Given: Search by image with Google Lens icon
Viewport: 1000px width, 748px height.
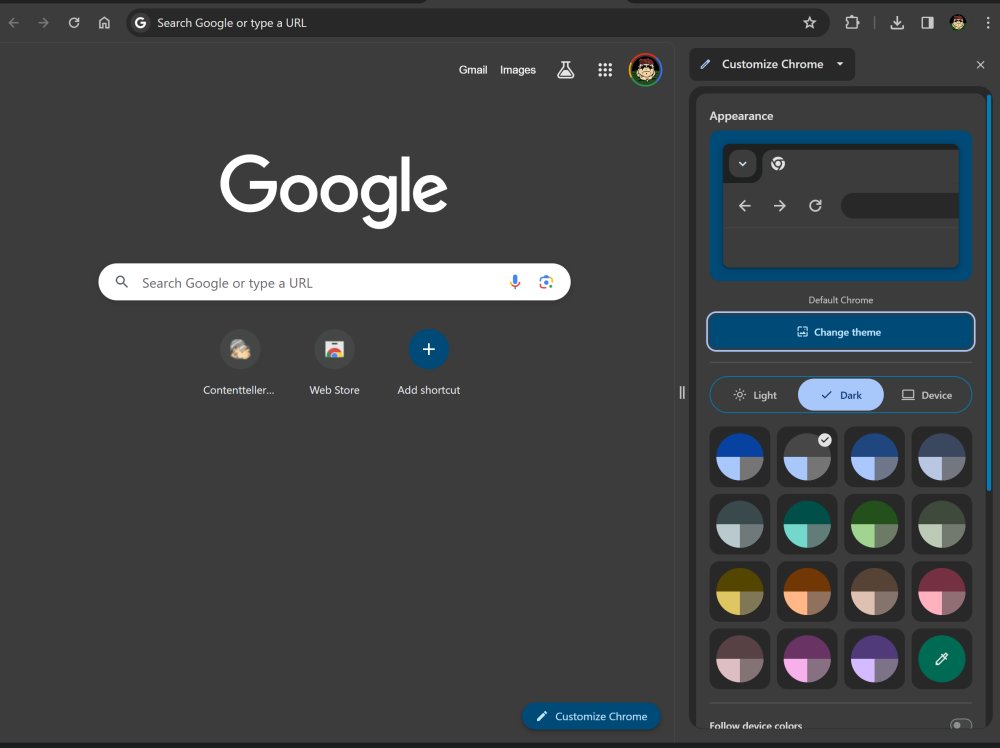Looking at the screenshot, I should click(x=546, y=282).
